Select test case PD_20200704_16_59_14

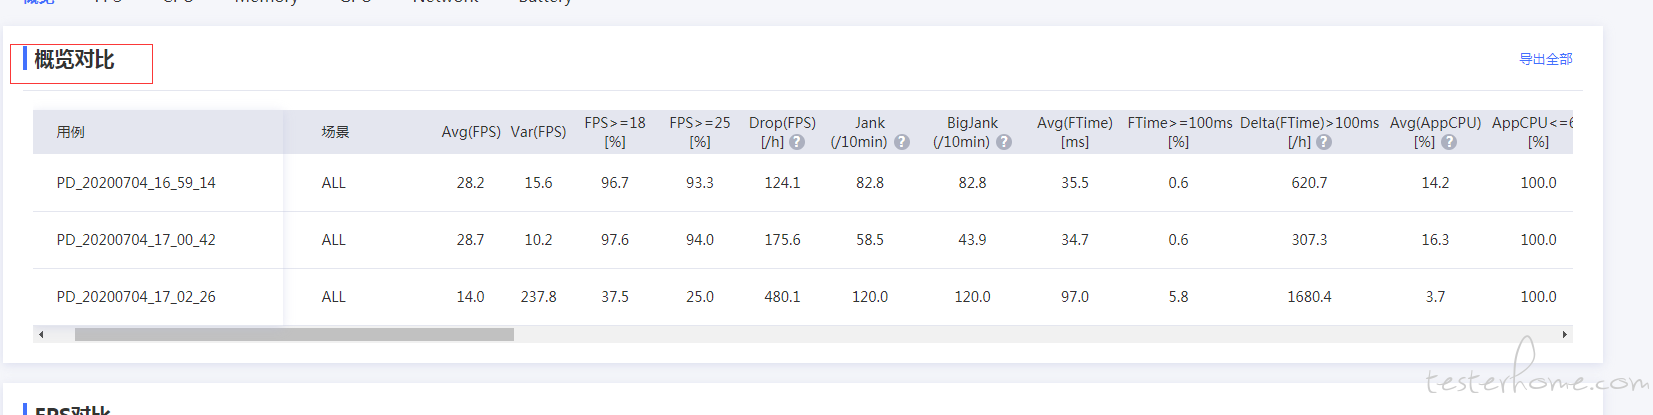point(136,183)
